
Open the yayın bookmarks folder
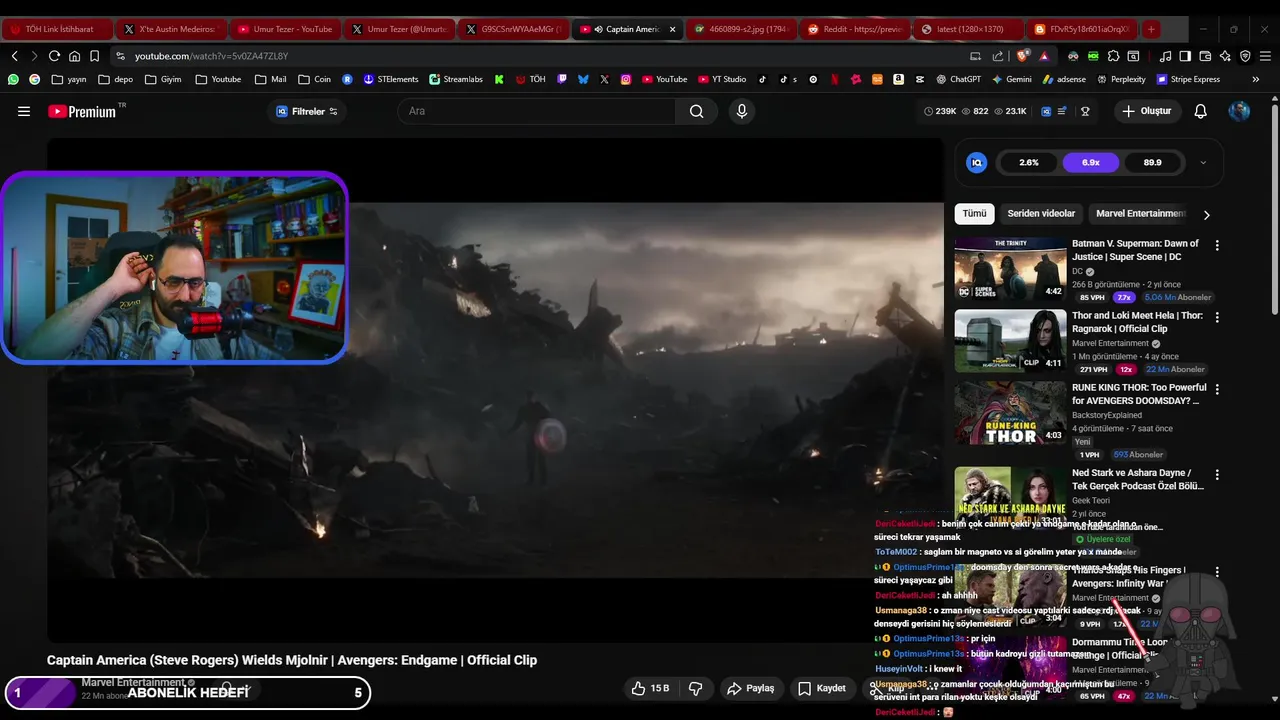69,79
